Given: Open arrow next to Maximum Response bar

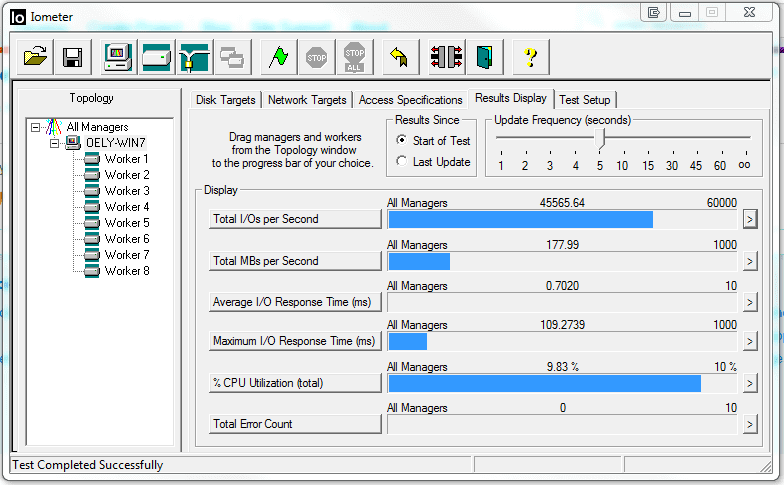Looking at the screenshot, I should [750, 341].
